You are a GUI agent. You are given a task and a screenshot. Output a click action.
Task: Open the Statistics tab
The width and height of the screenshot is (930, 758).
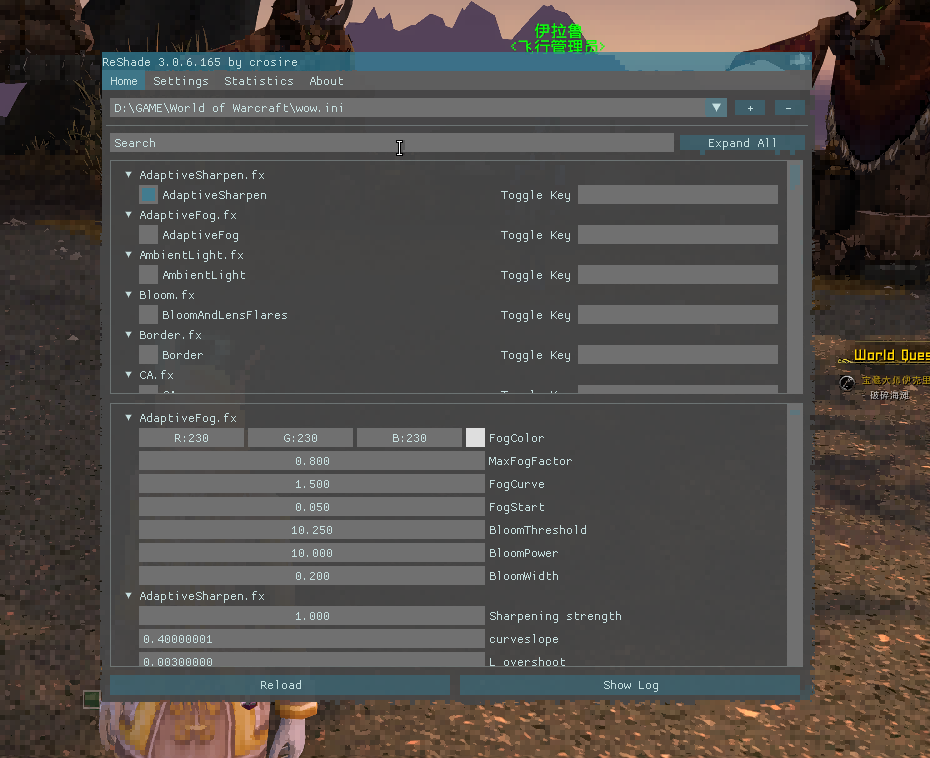coord(259,81)
